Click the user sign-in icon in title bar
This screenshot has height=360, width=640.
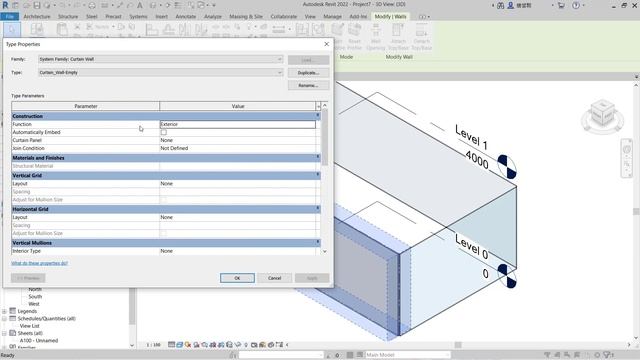[510, 5]
